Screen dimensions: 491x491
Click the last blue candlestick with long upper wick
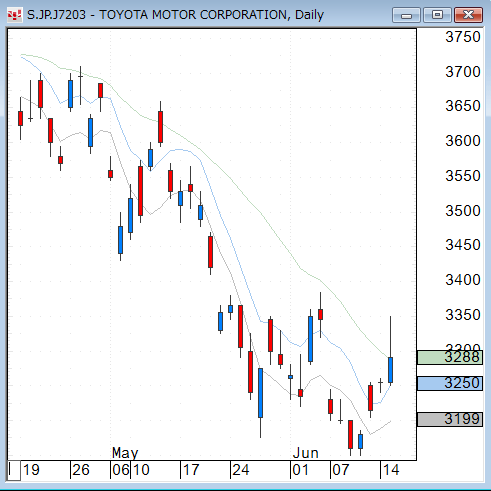pos(390,370)
